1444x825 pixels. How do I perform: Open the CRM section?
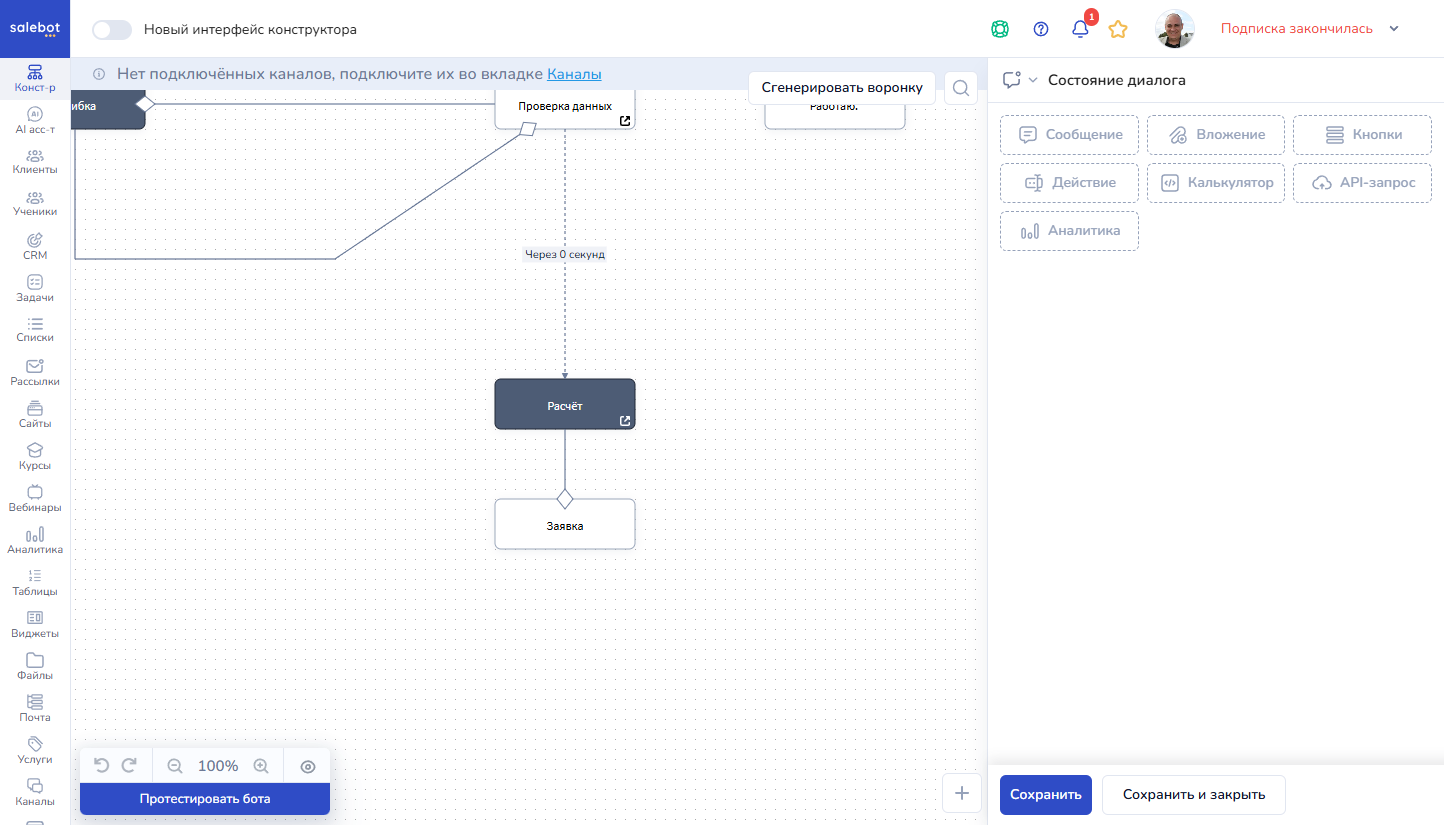pos(35,247)
